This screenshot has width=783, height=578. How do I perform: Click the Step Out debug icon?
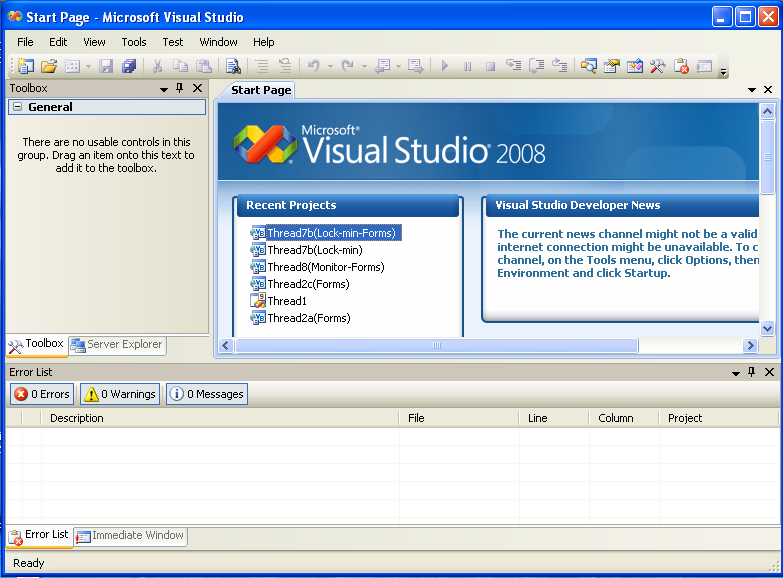pyautogui.click(x=560, y=65)
